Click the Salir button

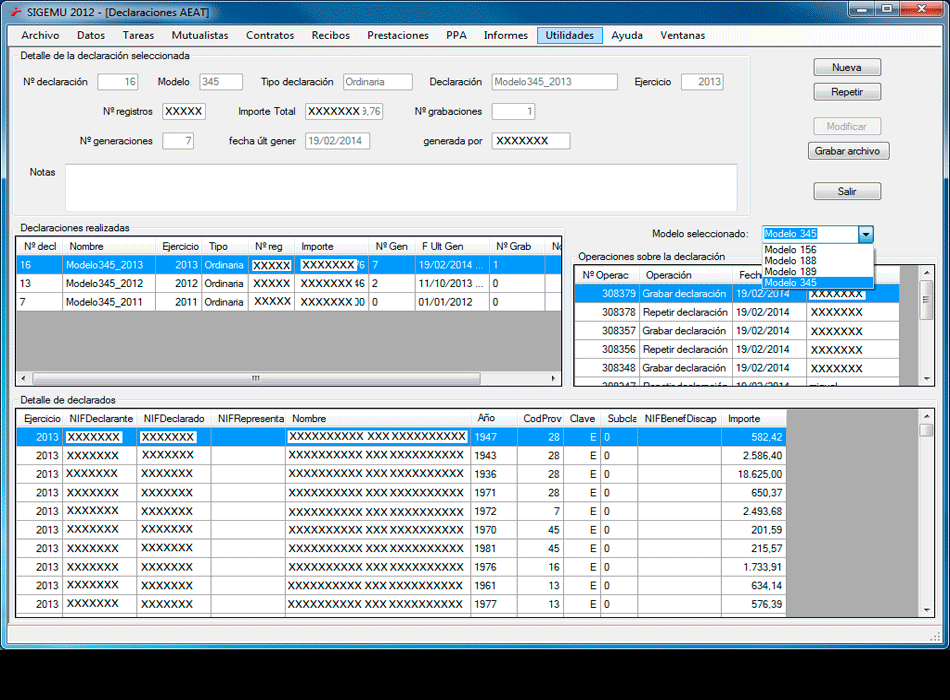(847, 192)
